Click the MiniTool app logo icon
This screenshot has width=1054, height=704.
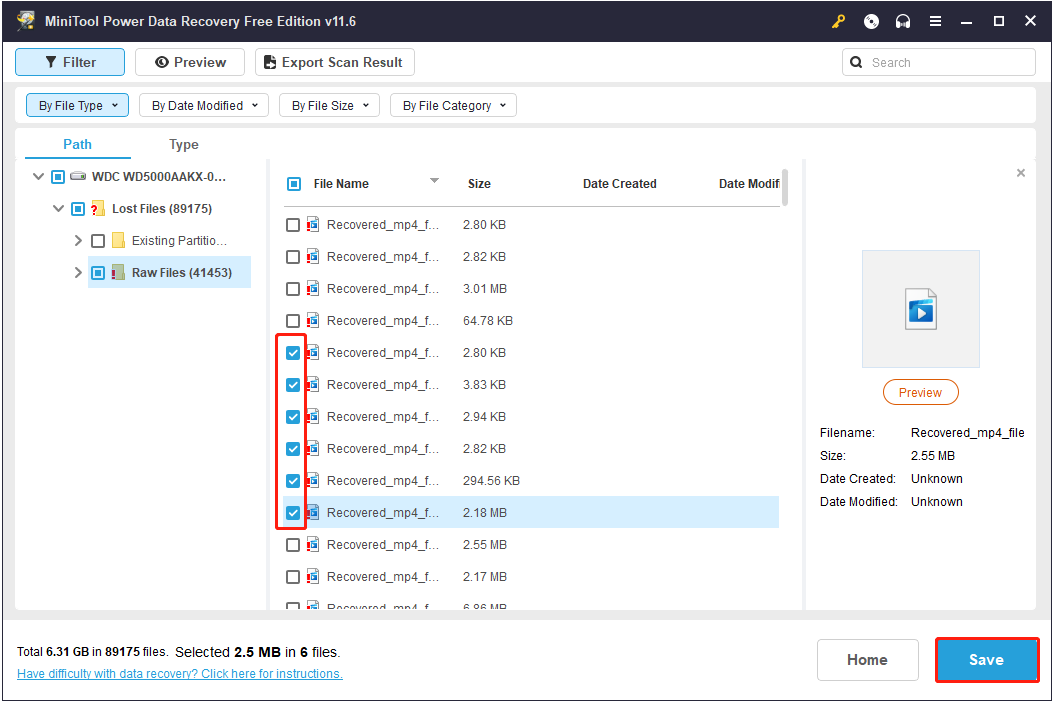[x=26, y=21]
